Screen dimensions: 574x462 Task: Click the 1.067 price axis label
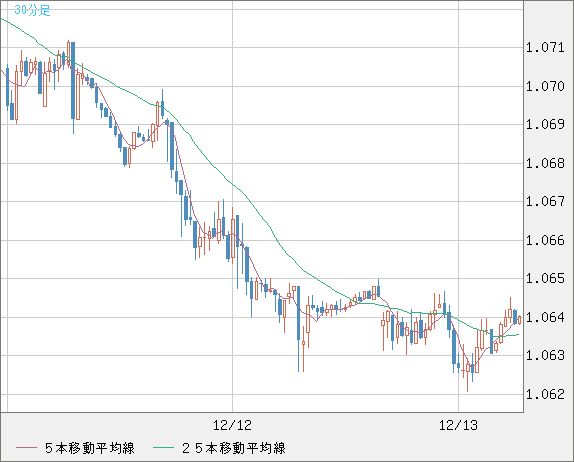(x=545, y=201)
